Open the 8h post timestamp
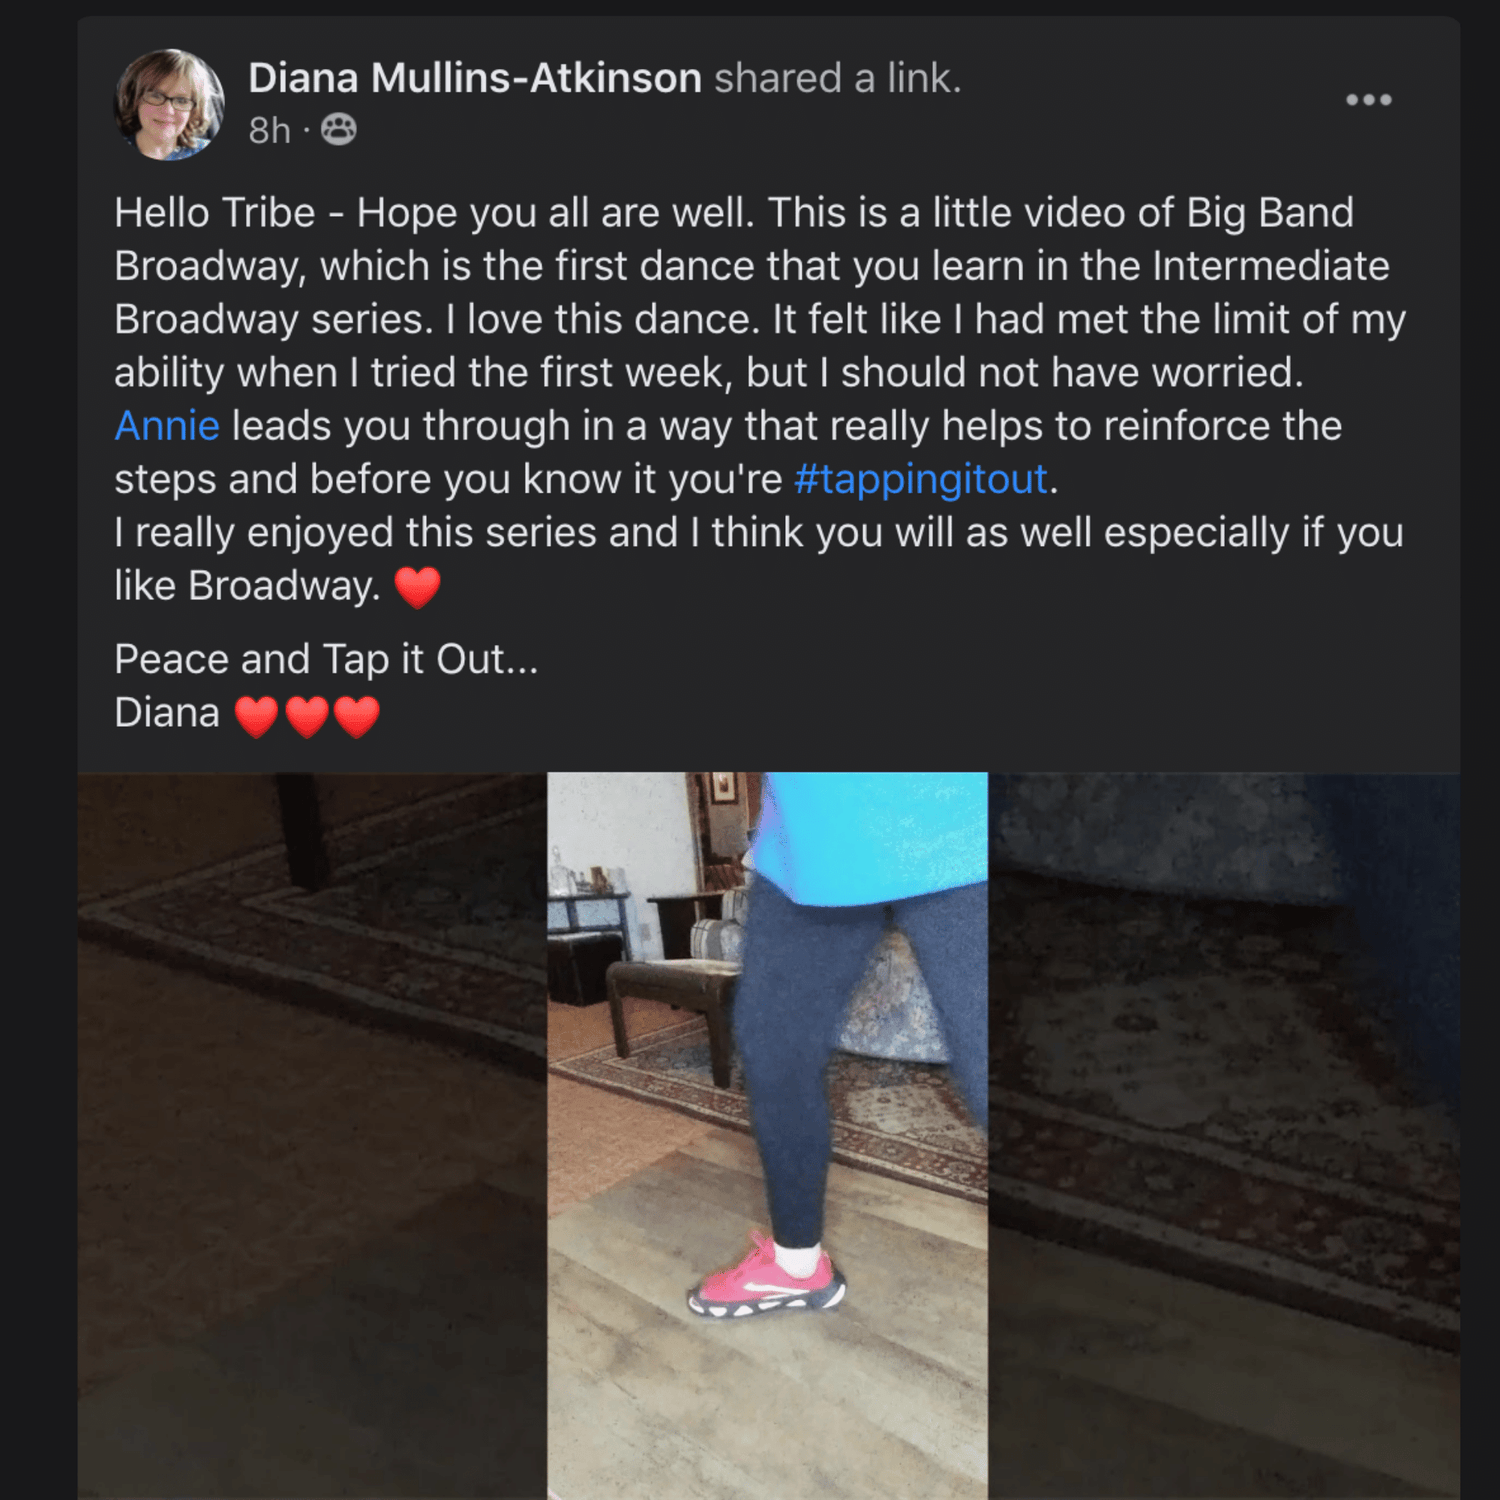 click(x=269, y=131)
